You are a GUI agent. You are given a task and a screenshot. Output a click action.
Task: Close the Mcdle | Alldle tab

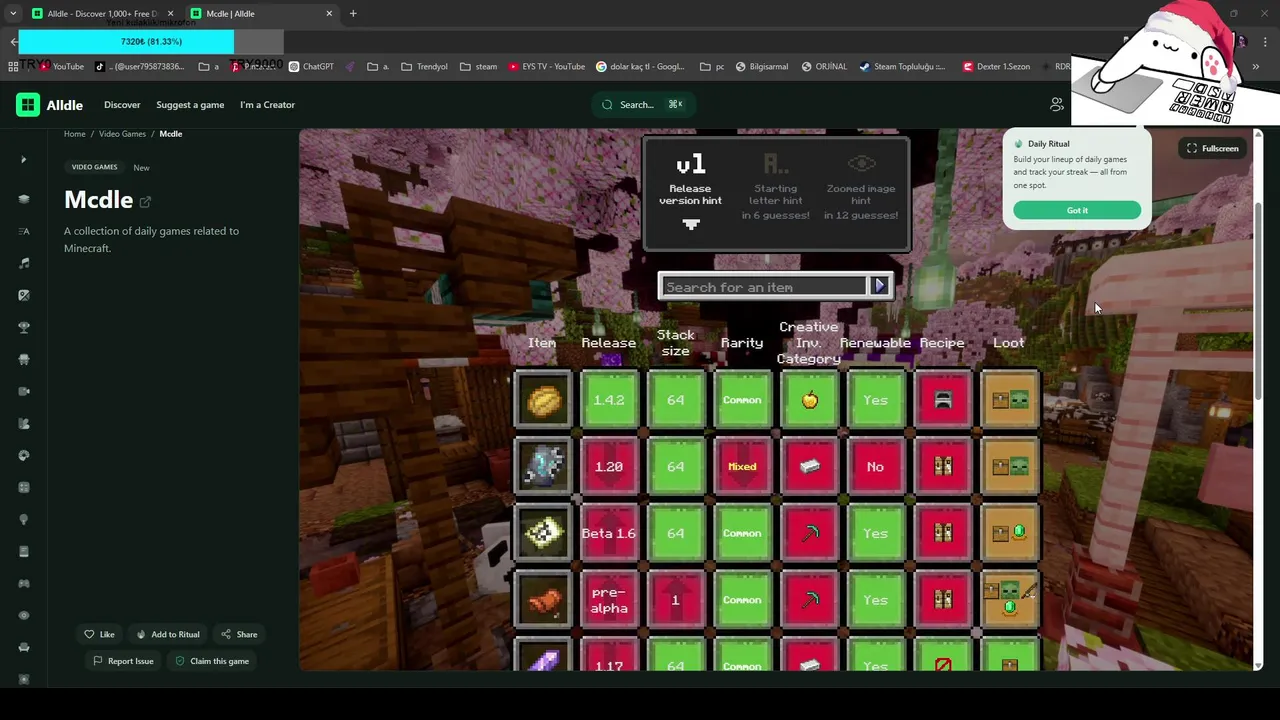point(329,14)
